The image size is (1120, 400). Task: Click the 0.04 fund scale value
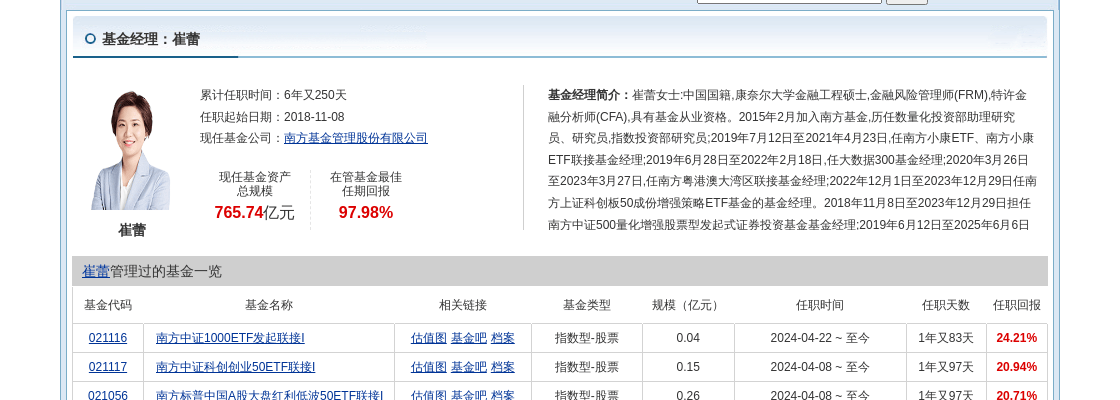click(688, 338)
